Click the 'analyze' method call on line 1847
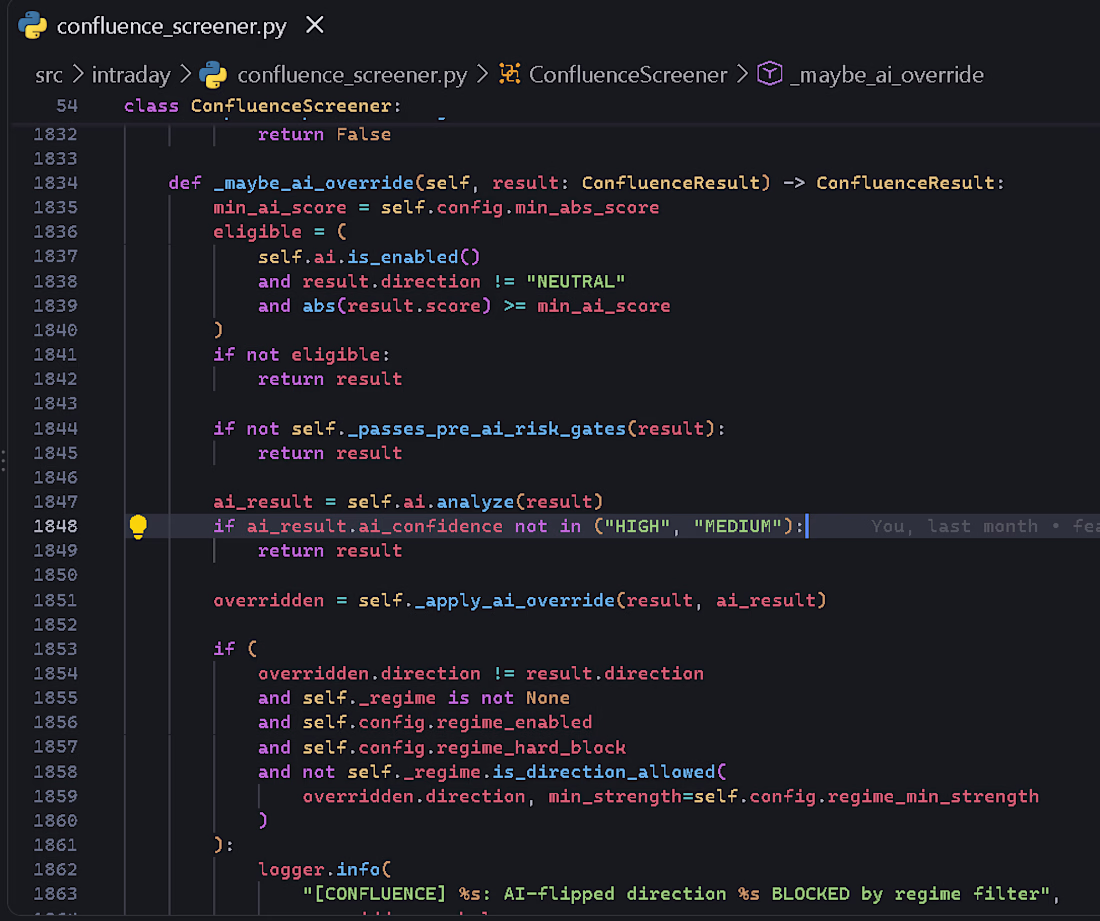 [x=476, y=502]
